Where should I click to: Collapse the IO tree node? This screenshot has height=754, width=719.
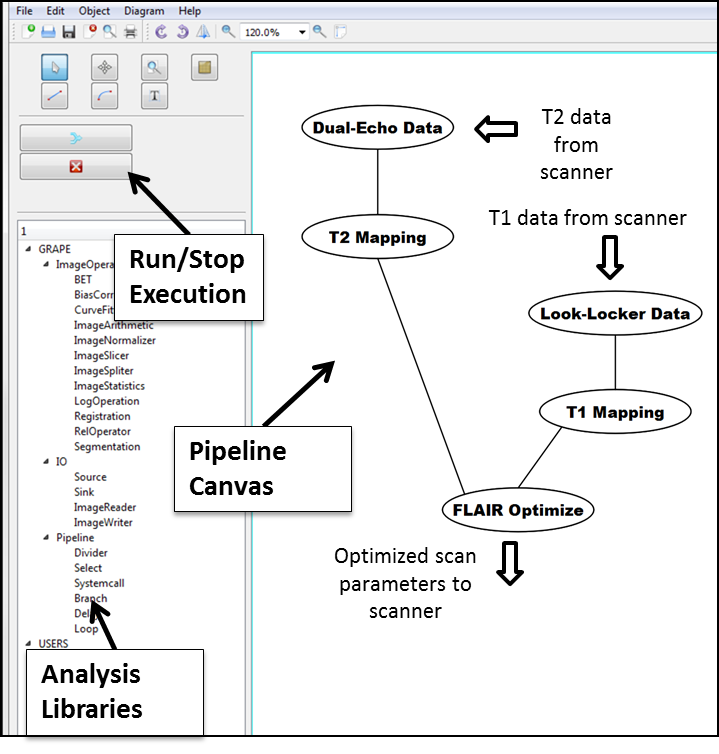(46, 462)
